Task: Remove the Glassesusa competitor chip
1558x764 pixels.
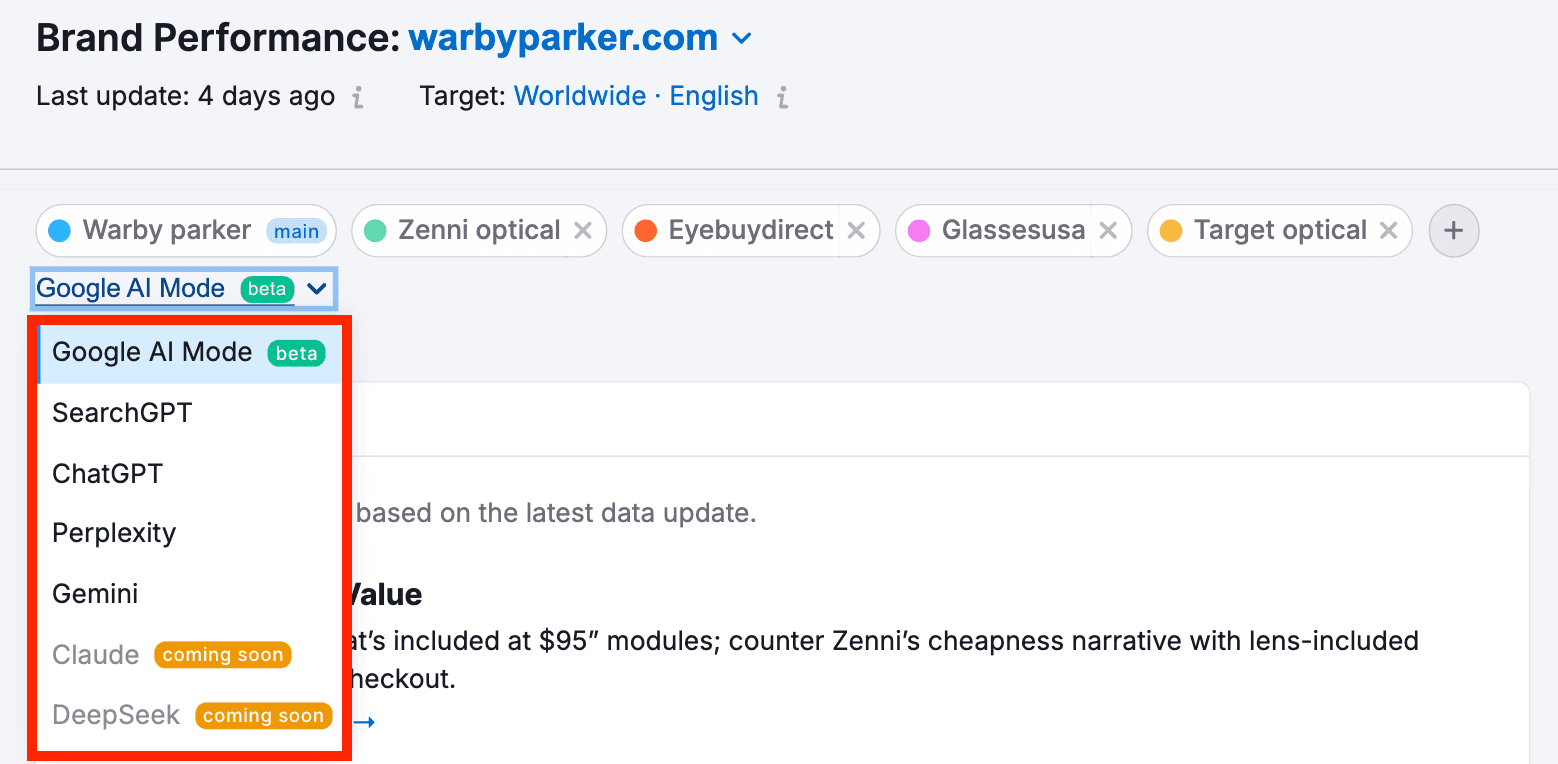Action: (x=1108, y=231)
